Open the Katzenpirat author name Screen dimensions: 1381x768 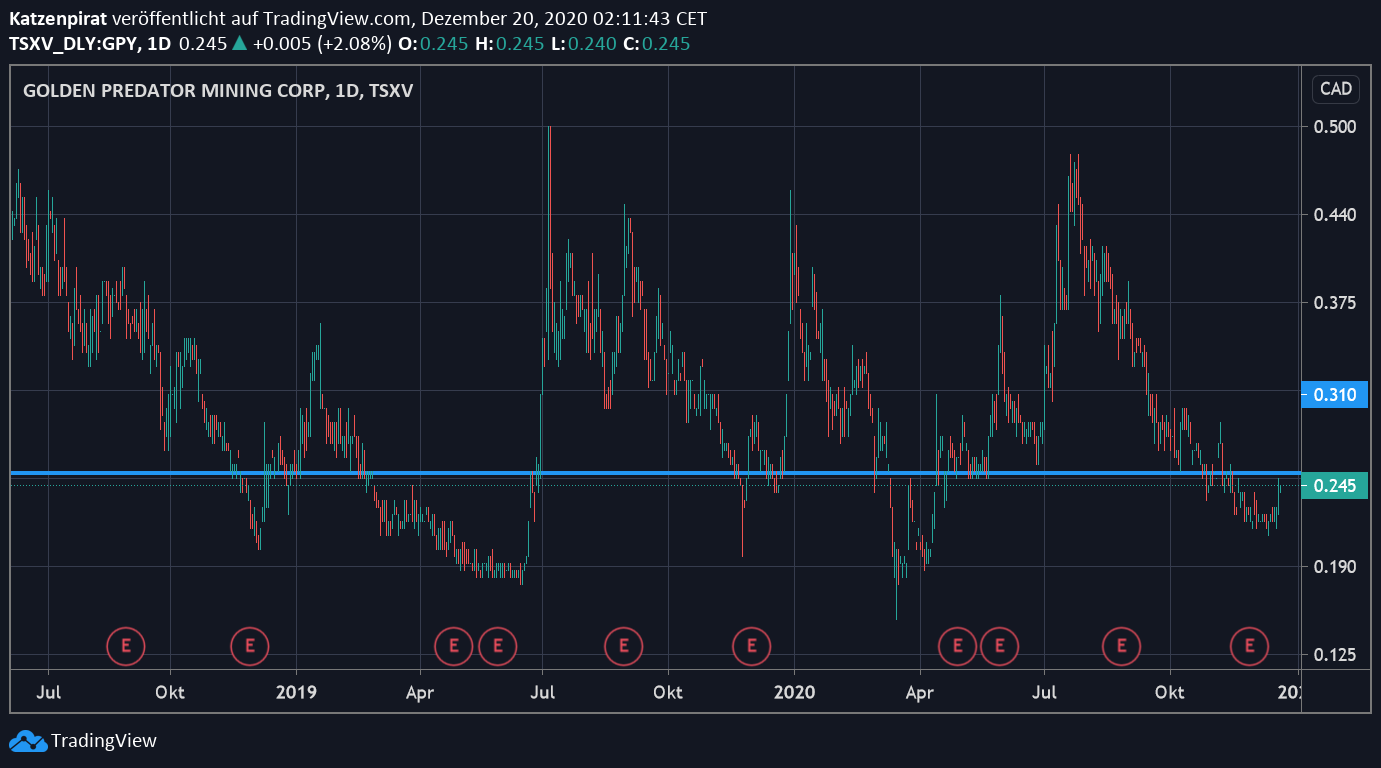[x=58, y=19]
